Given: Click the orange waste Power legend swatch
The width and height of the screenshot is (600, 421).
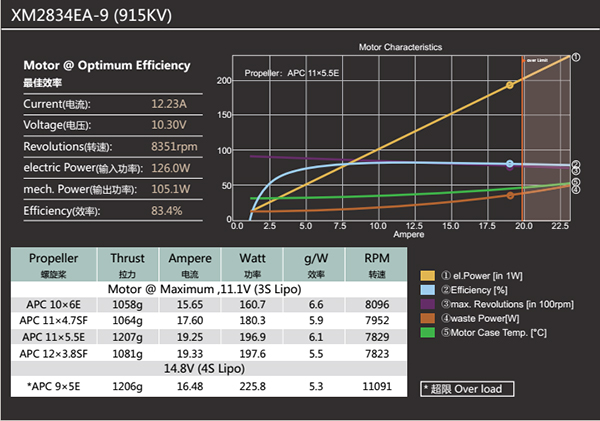Looking at the screenshot, I should click(427, 318).
